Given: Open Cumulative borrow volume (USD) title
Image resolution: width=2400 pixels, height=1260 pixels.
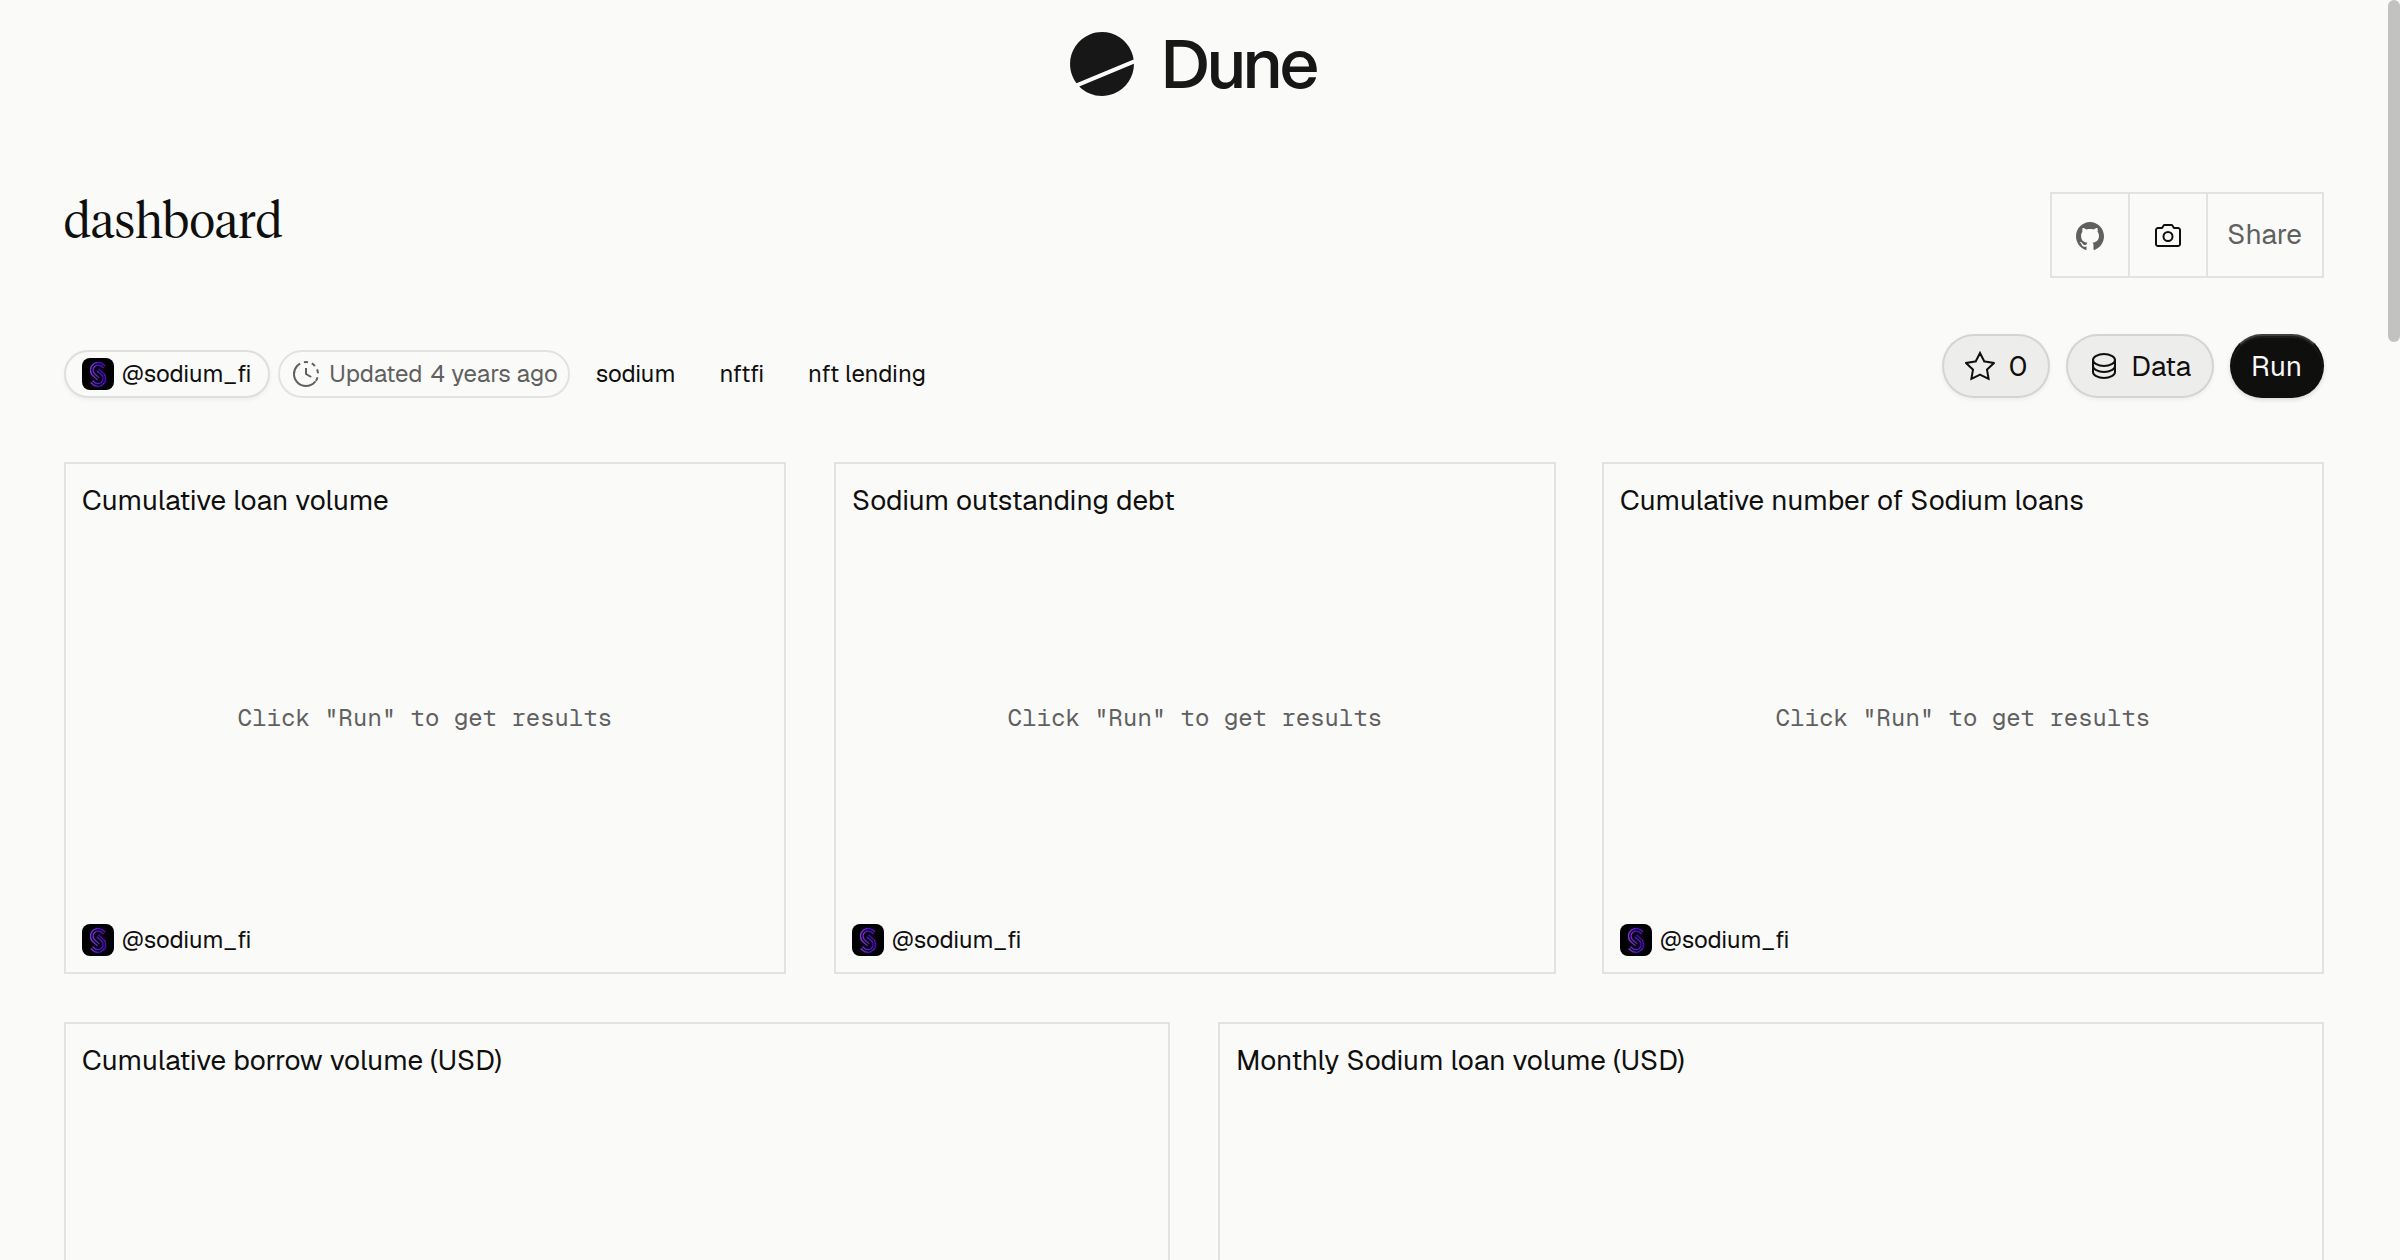Looking at the screenshot, I should pyautogui.click(x=292, y=1060).
